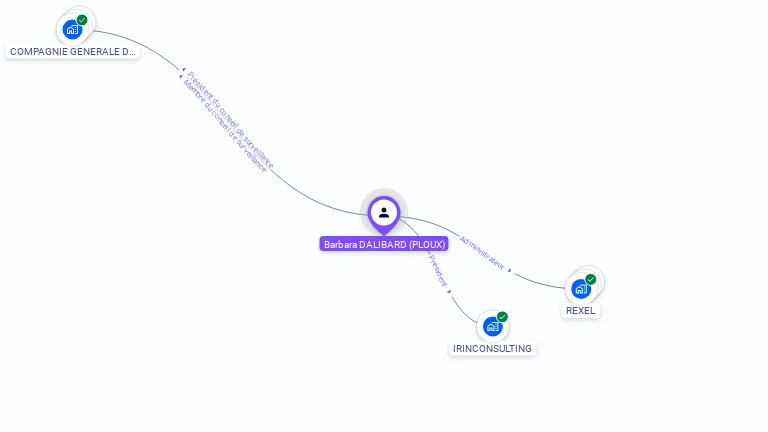Select Président du conseil de surveillance edge label
Image resolution: width=768 pixels, height=432 pixels.
click(230, 120)
